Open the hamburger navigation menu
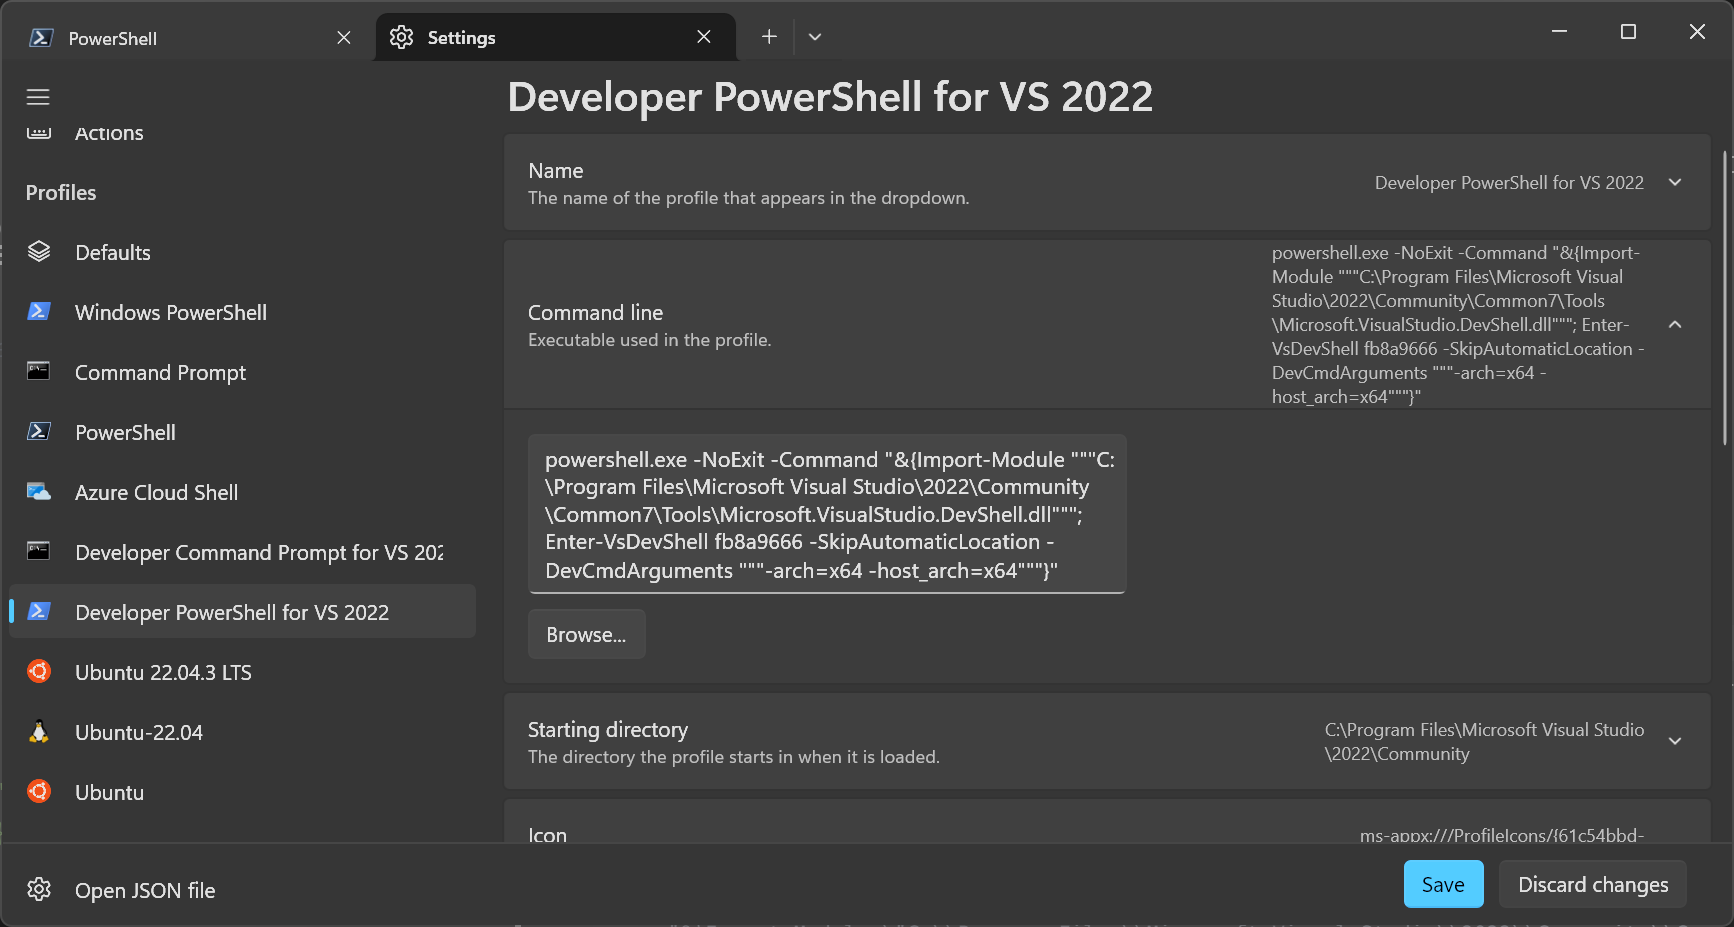 click(x=38, y=97)
